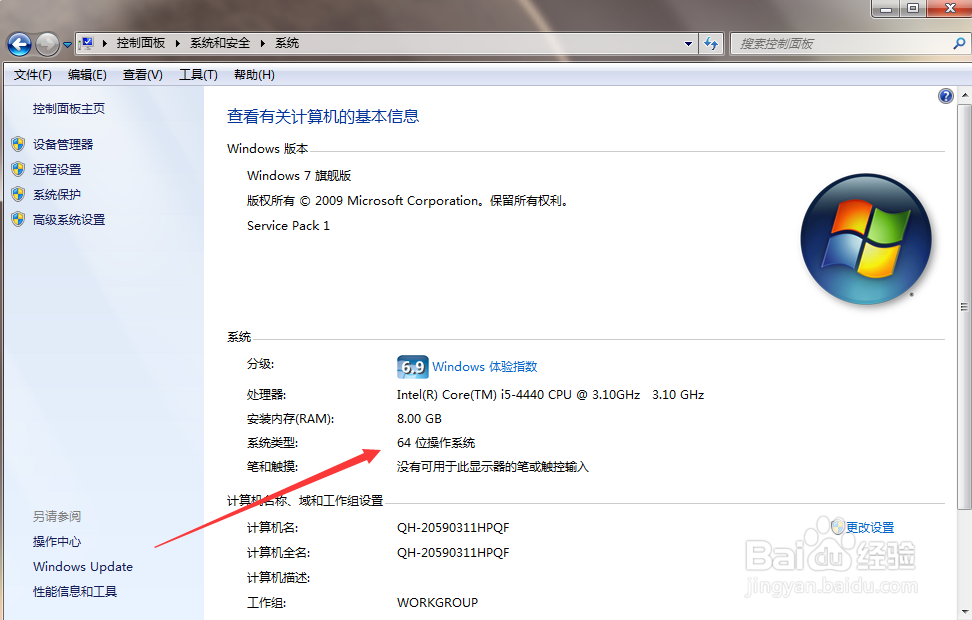This screenshot has height=620, width=972.
Task: Maximize the System window
Action: pyautogui.click(x=912, y=9)
